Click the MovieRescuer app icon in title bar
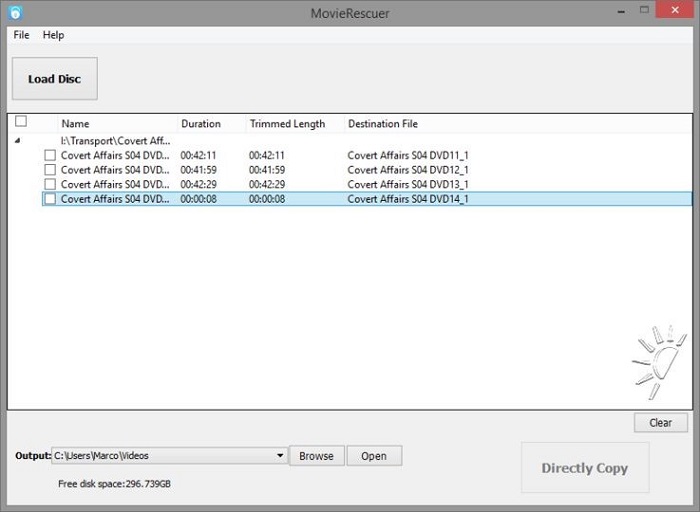This screenshot has width=700, height=512. [x=15, y=12]
